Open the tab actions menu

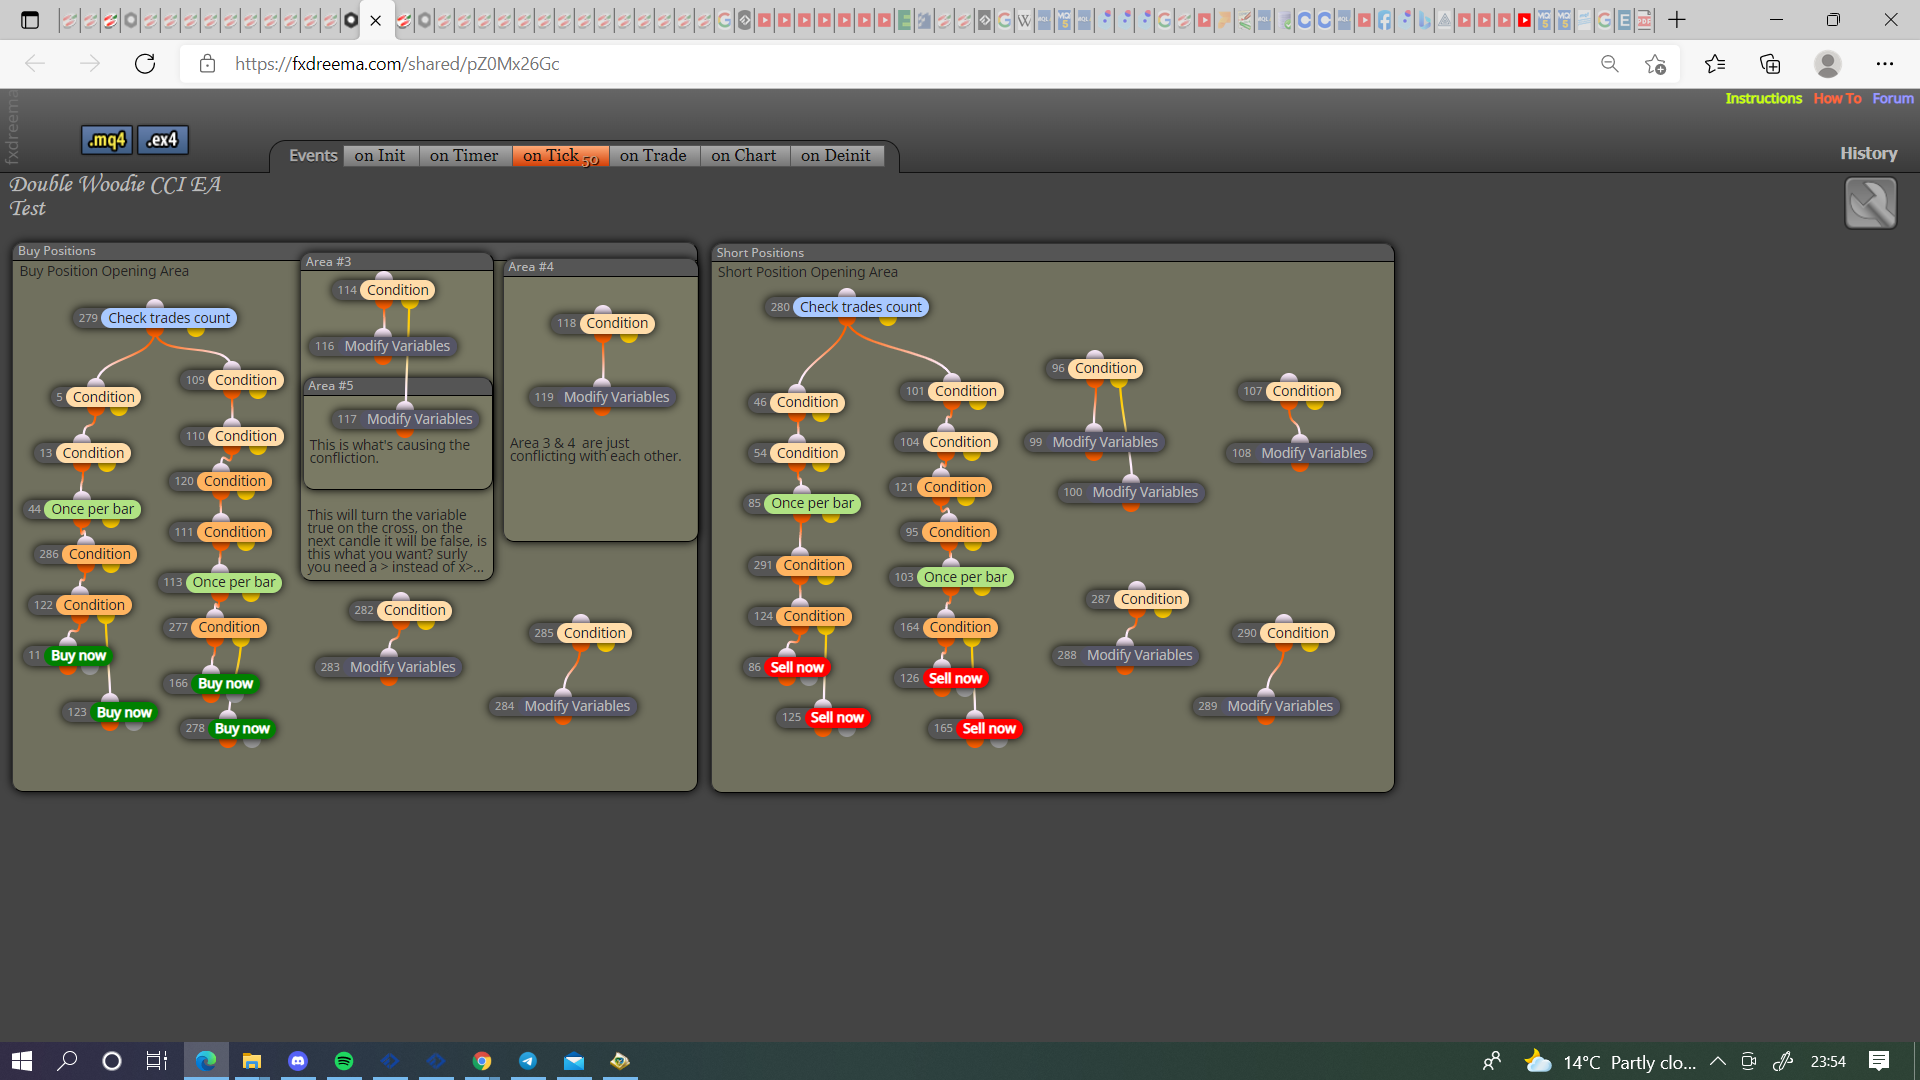[x=30, y=20]
